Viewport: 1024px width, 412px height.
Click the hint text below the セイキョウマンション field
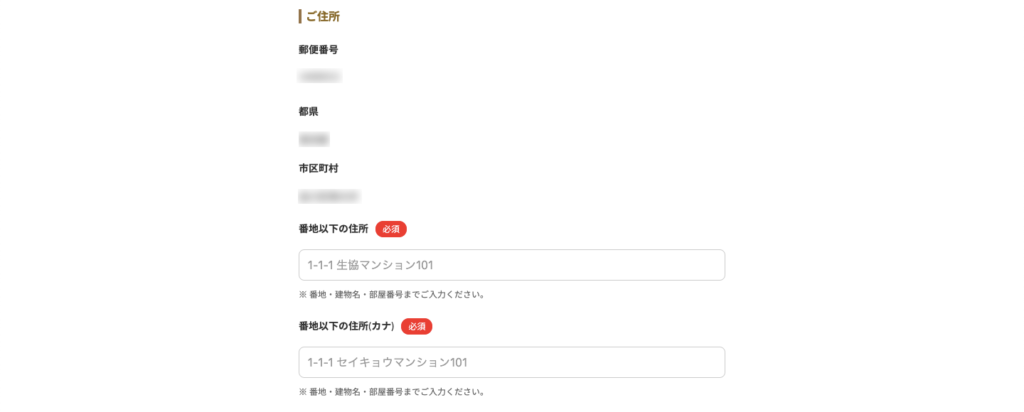392,392
